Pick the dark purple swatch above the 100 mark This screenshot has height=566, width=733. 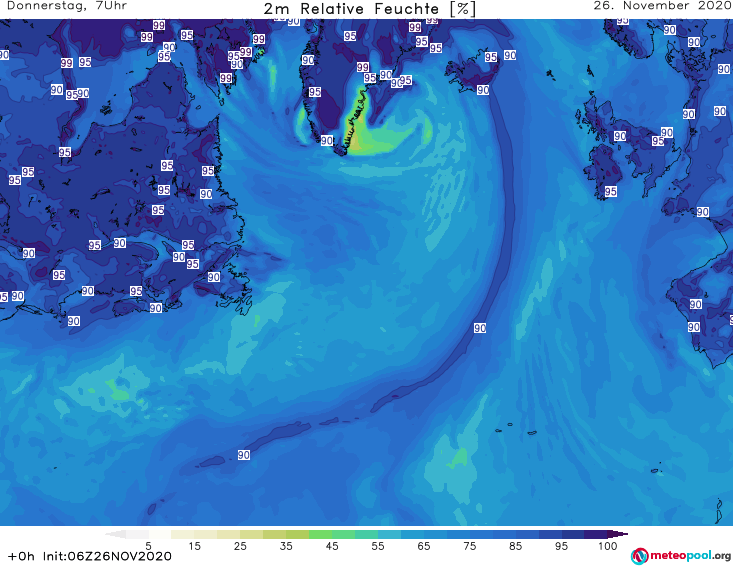(x=596, y=534)
